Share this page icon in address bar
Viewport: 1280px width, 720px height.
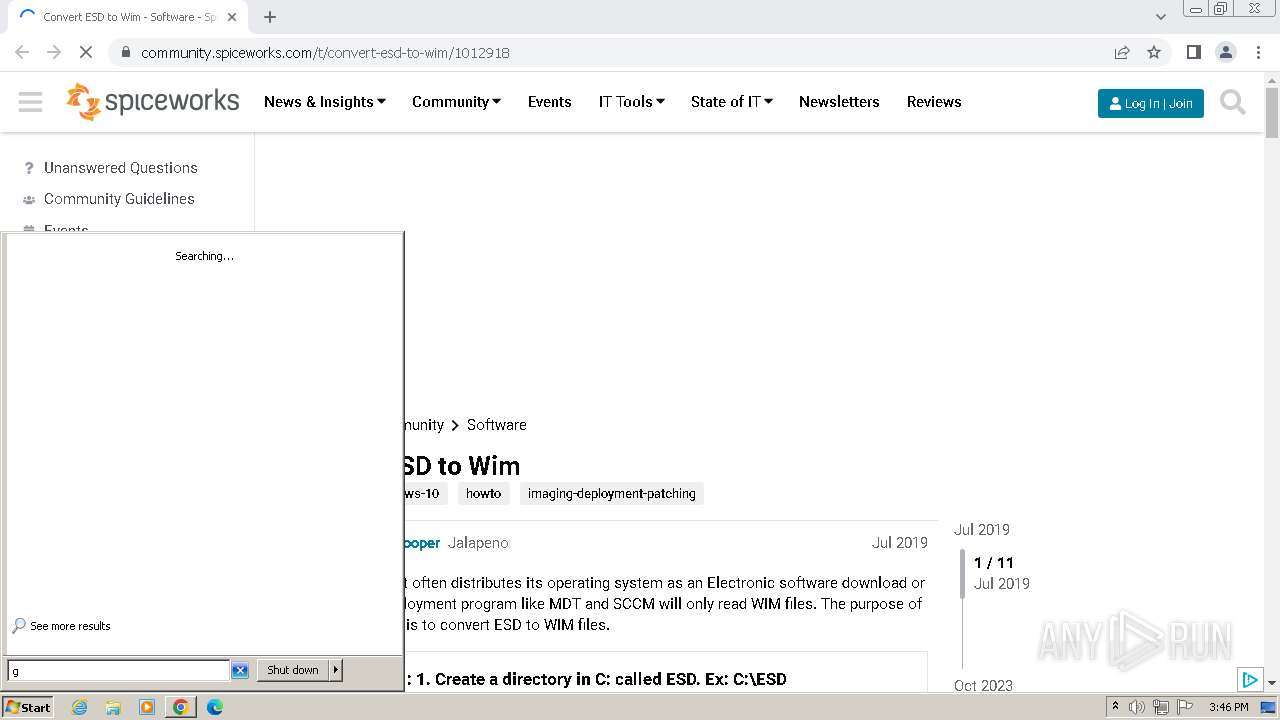click(x=1122, y=52)
